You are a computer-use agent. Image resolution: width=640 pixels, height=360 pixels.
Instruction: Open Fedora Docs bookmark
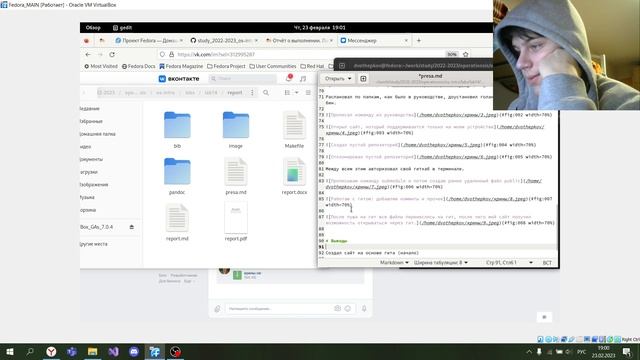138,66
